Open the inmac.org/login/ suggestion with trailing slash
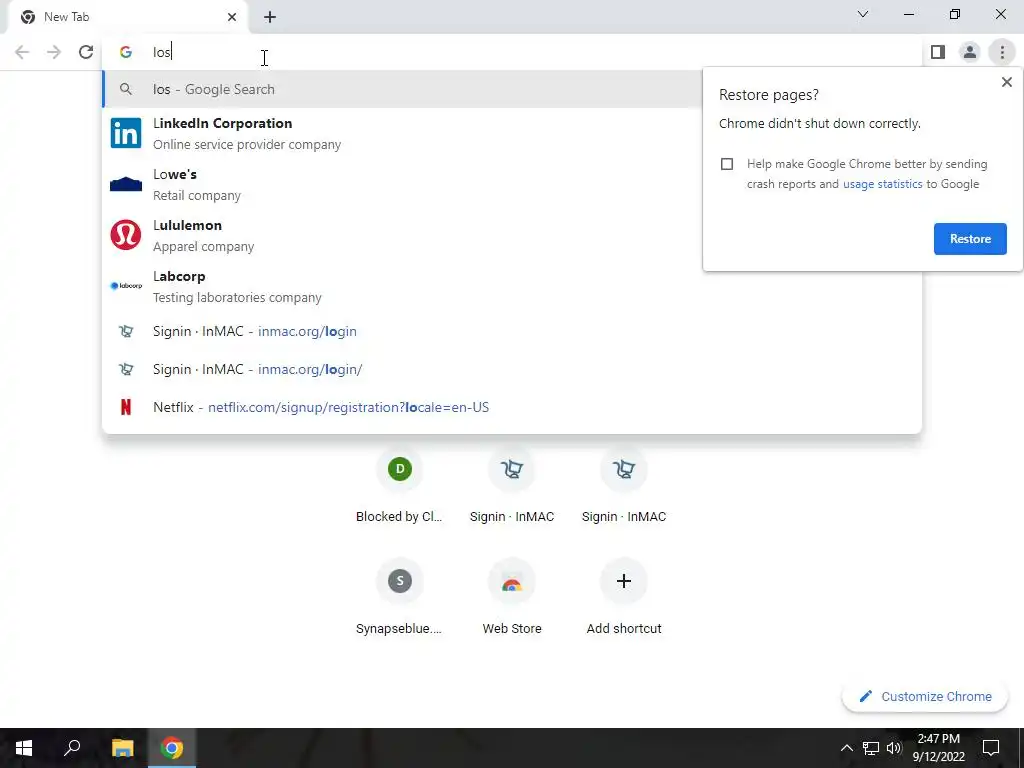 [512, 369]
